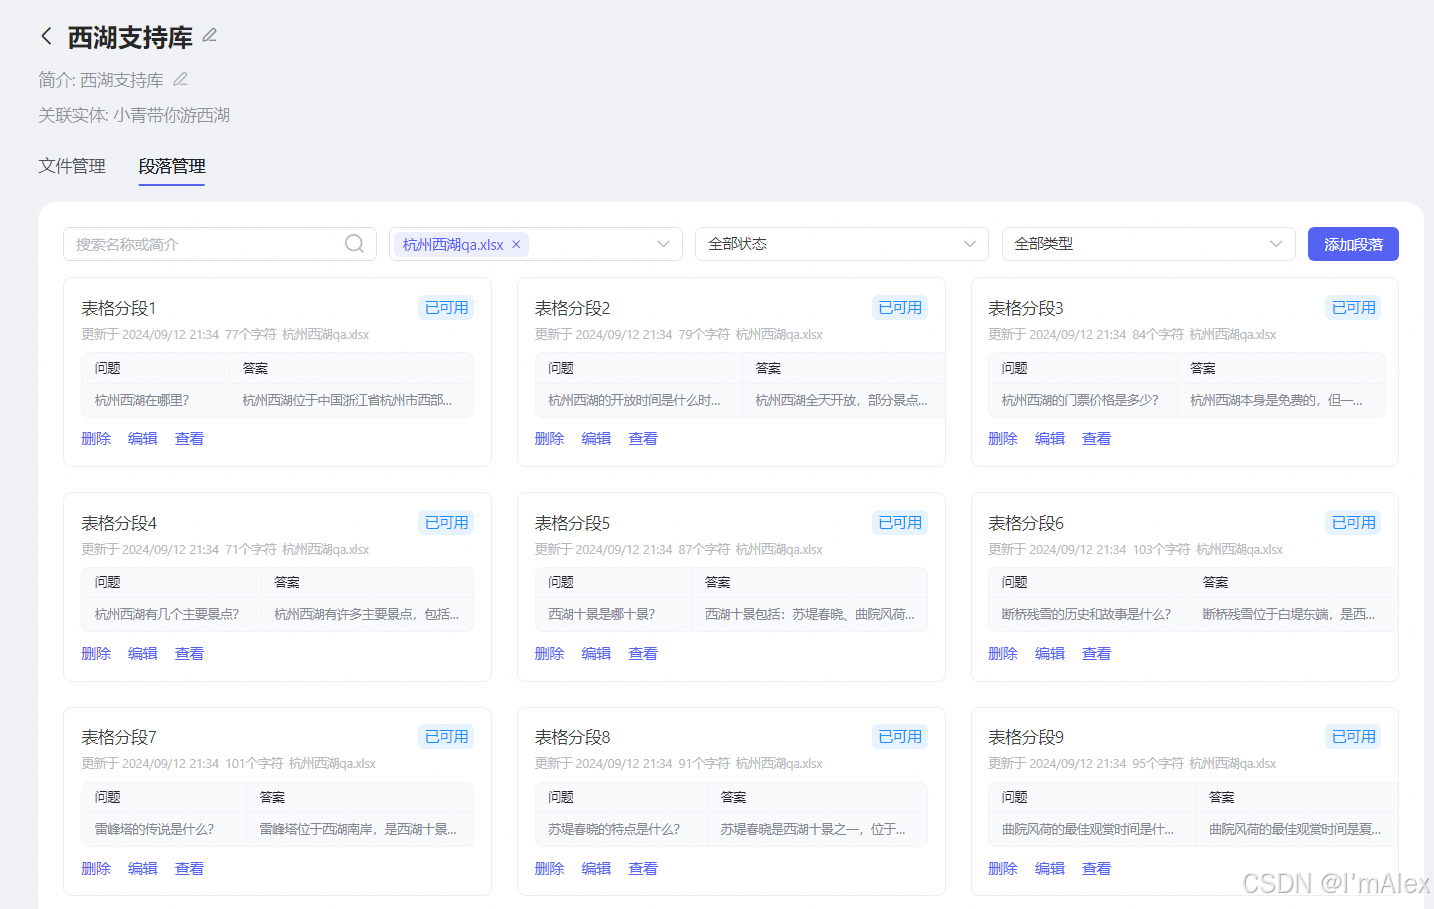Edit 表格分段7
This screenshot has width=1434, height=909.
[x=143, y=868]
